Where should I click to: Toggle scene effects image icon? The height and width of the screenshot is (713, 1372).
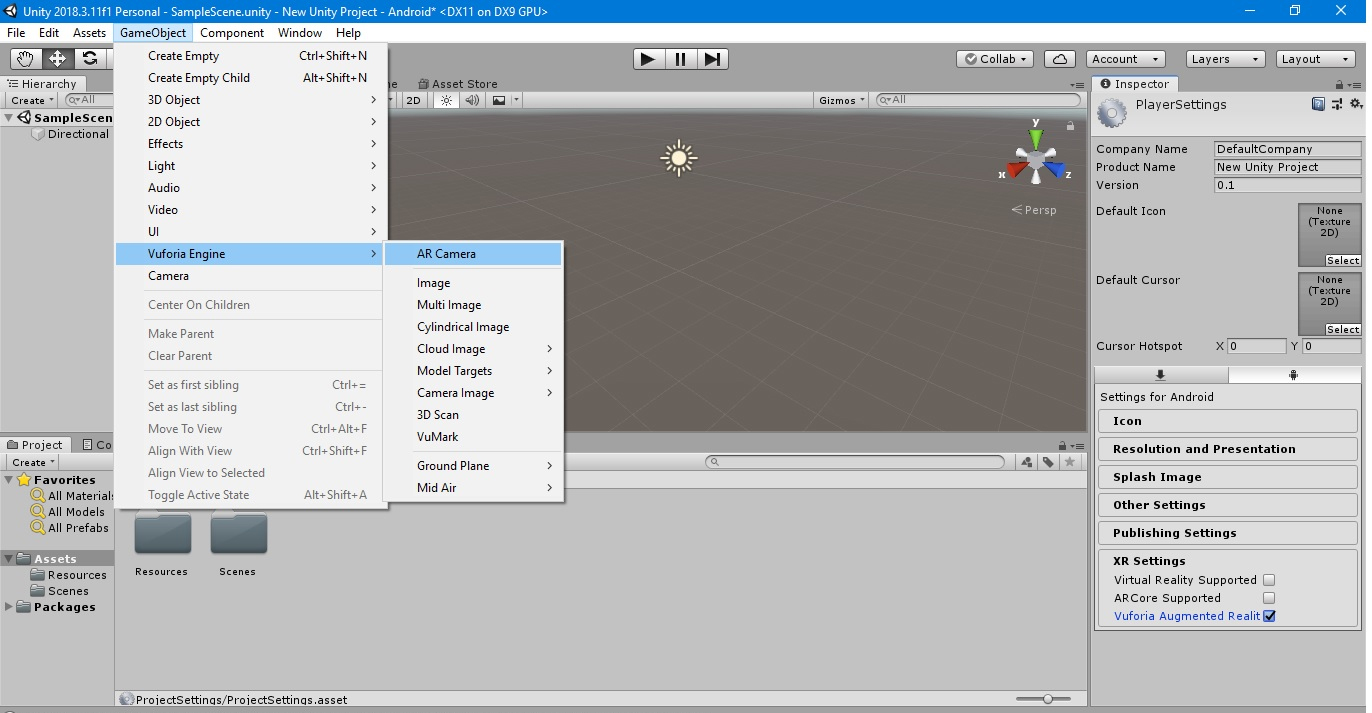click(x=499, y=100)
